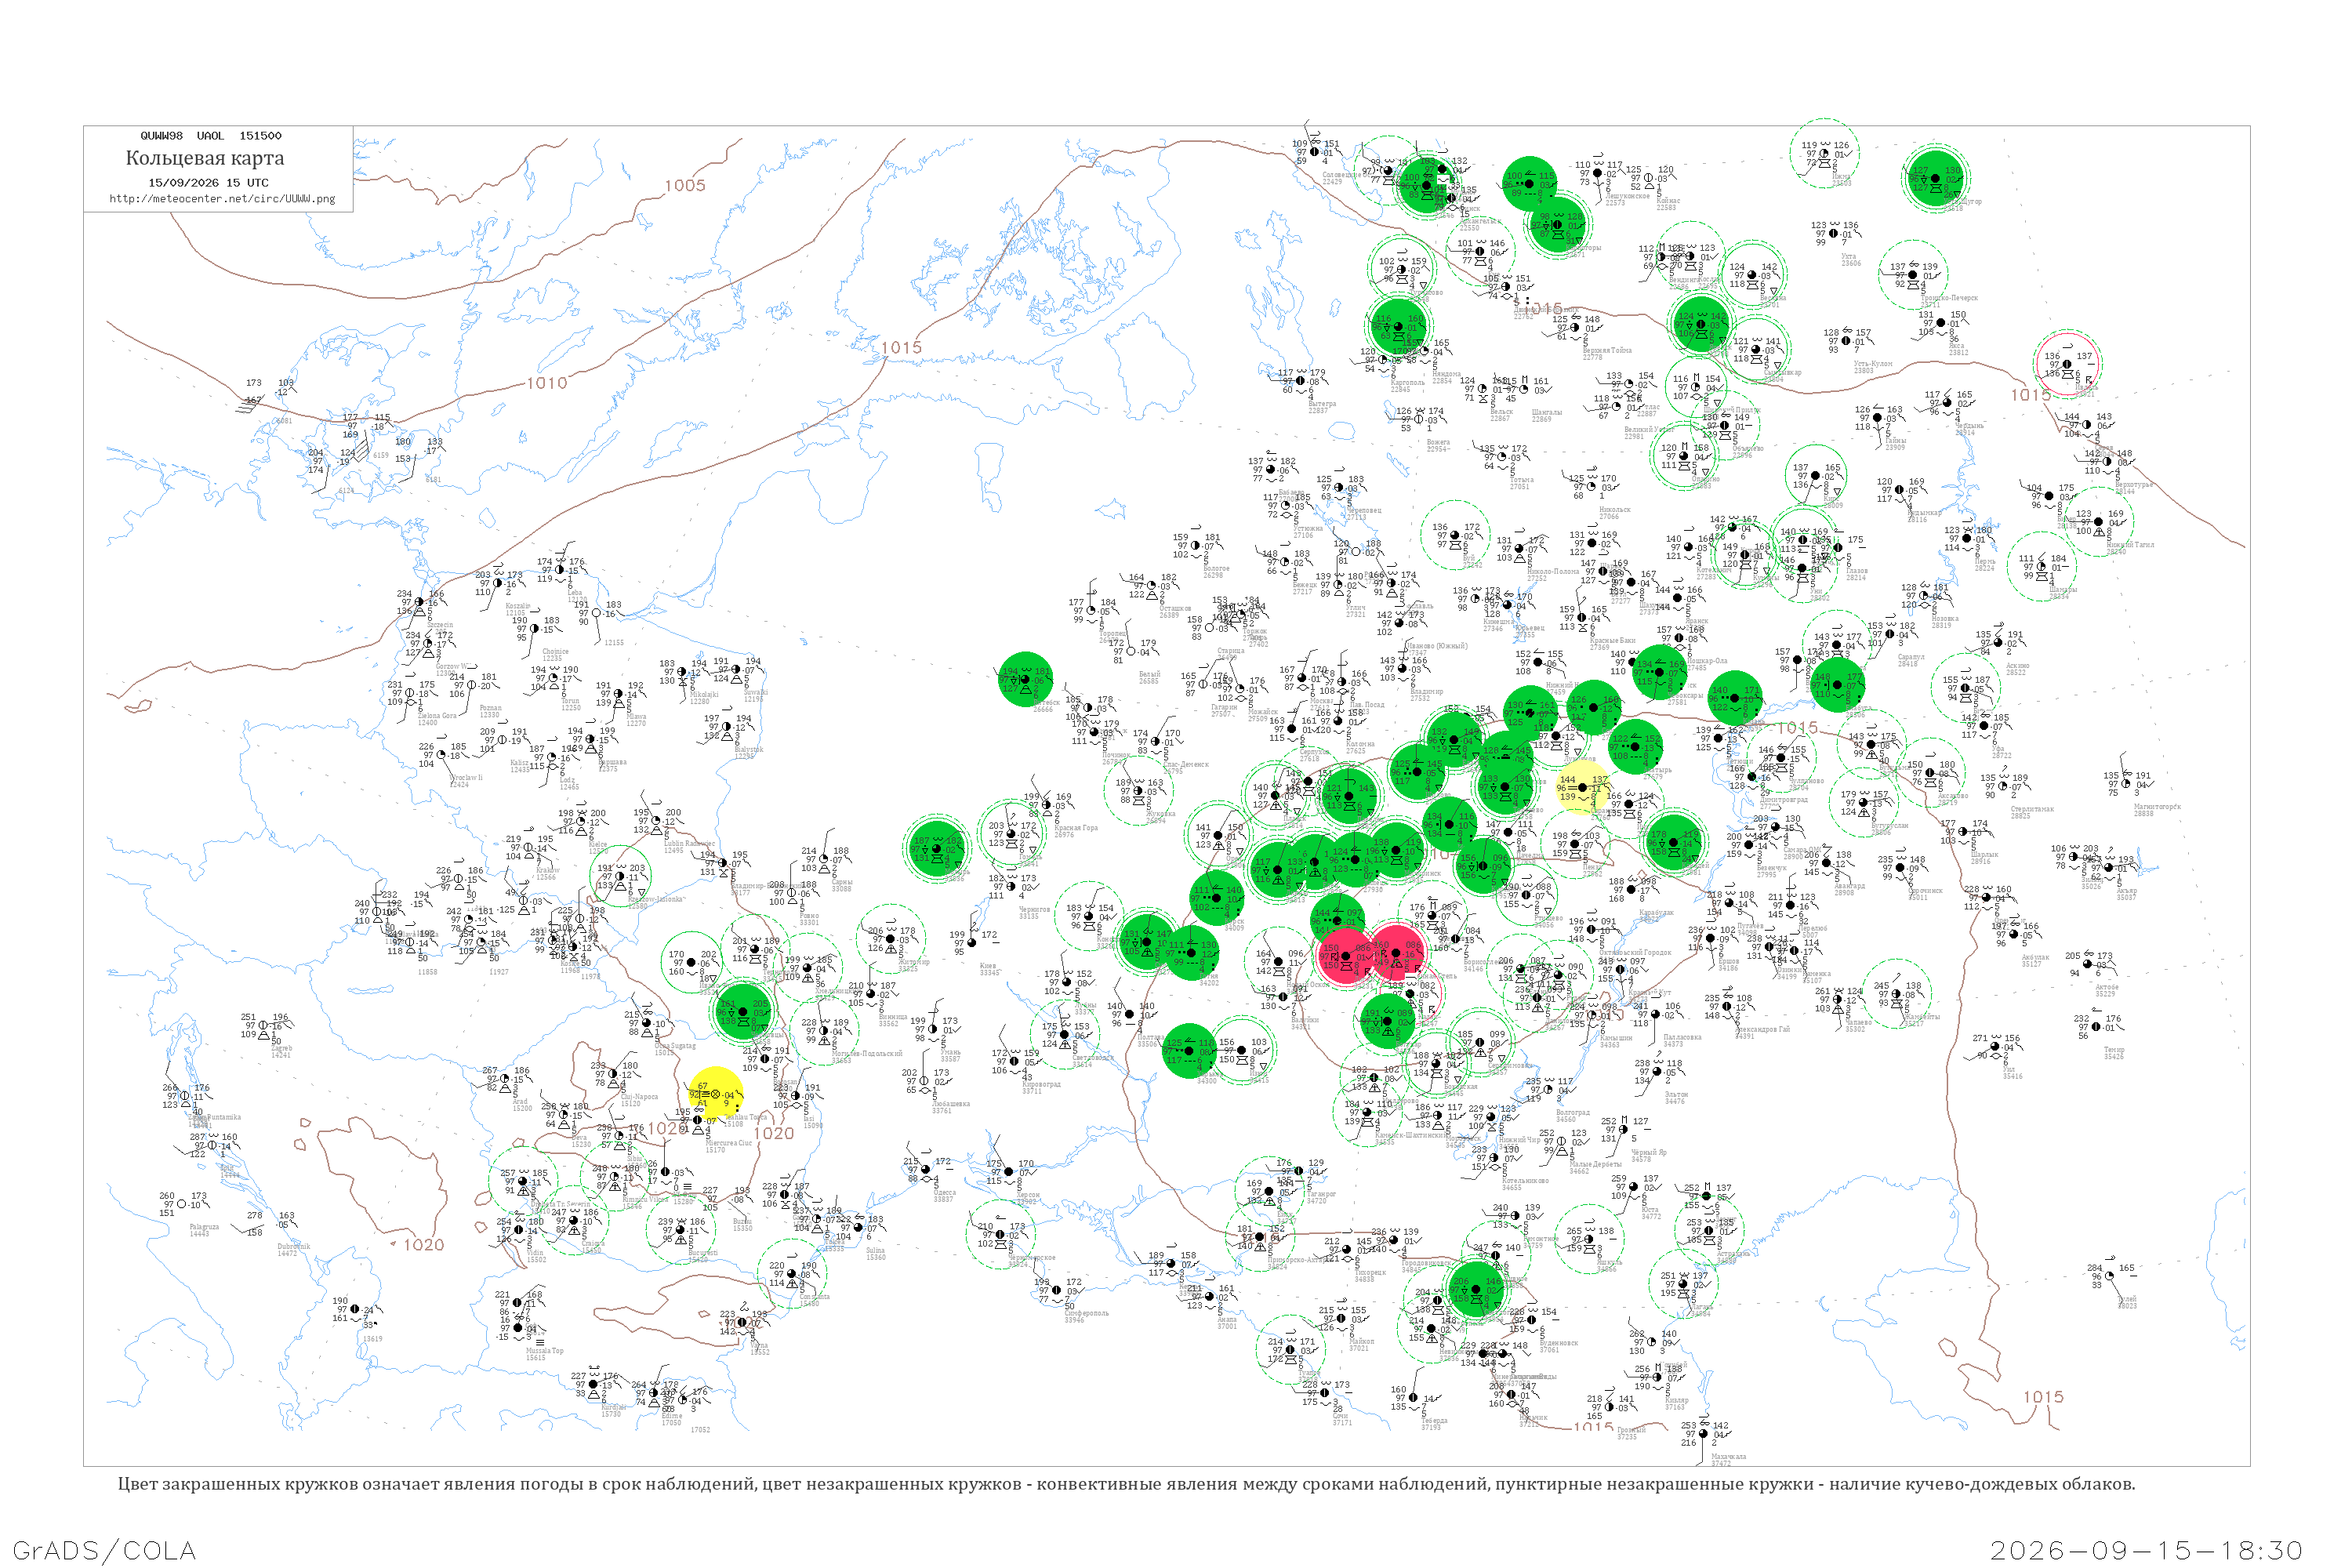Screen dimensions: 2352x1568
Task: Select the red Лиски thunderstorm circle
Action: click(1346, 957)
